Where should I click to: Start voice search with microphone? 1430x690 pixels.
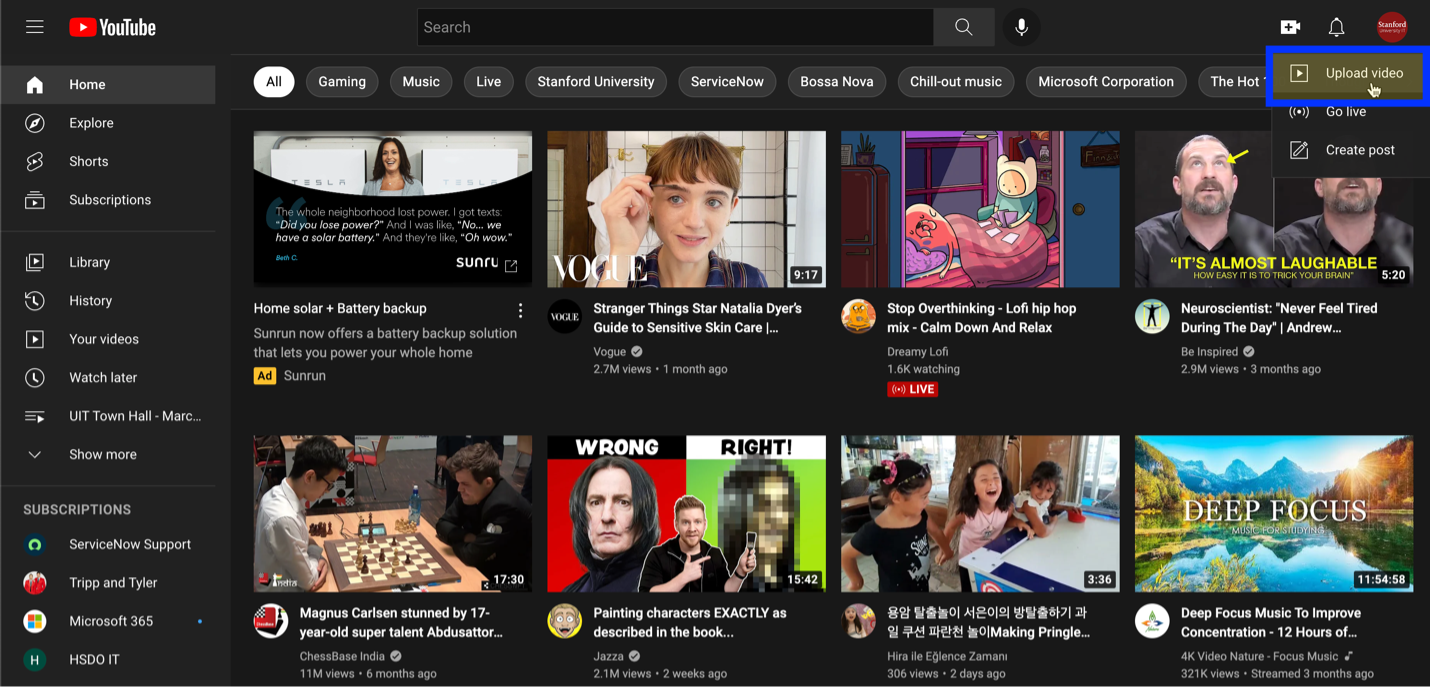coord(1021,27)
